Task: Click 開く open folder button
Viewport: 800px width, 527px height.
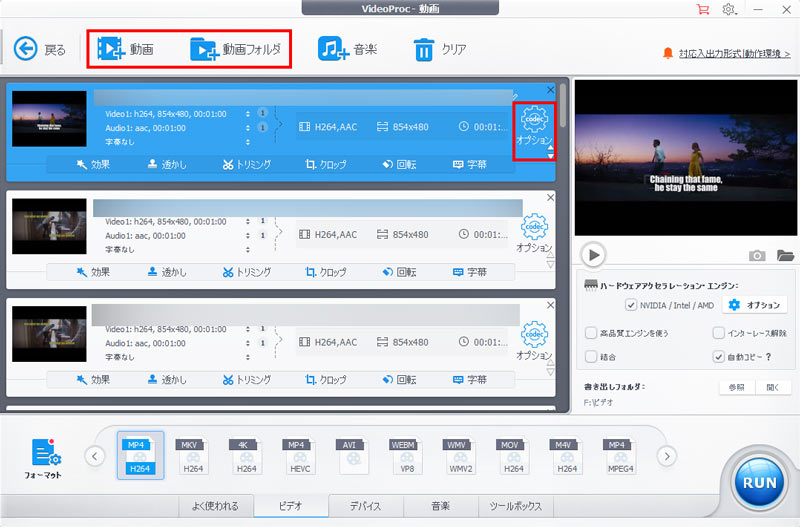Action: point(773,387)
